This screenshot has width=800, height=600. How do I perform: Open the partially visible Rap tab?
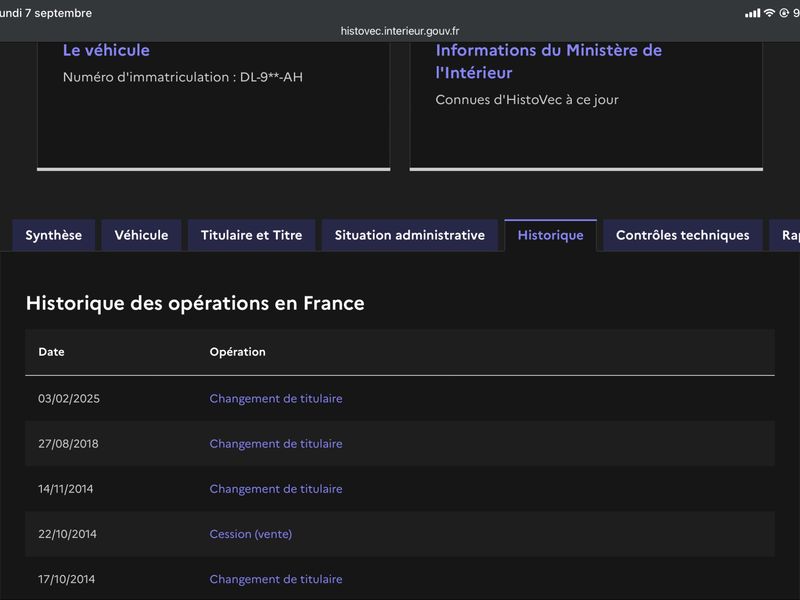tap(785, 235)
